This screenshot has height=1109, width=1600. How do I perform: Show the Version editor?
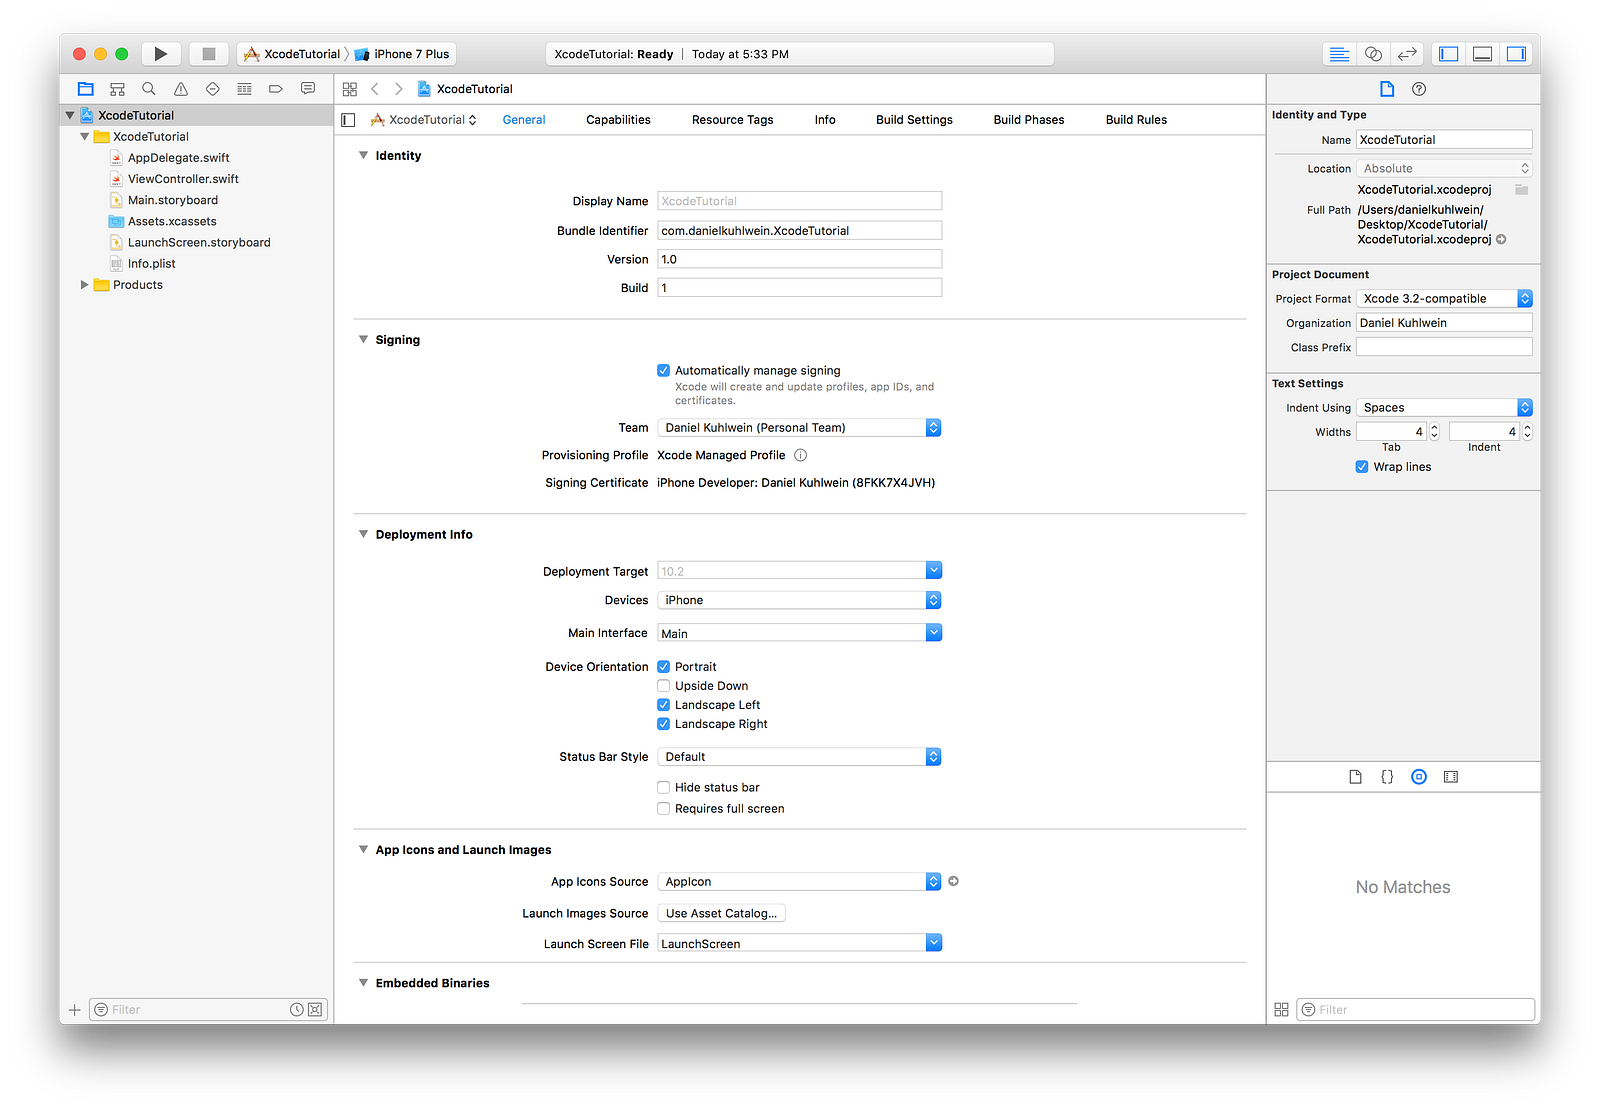tap(1407, 54)
